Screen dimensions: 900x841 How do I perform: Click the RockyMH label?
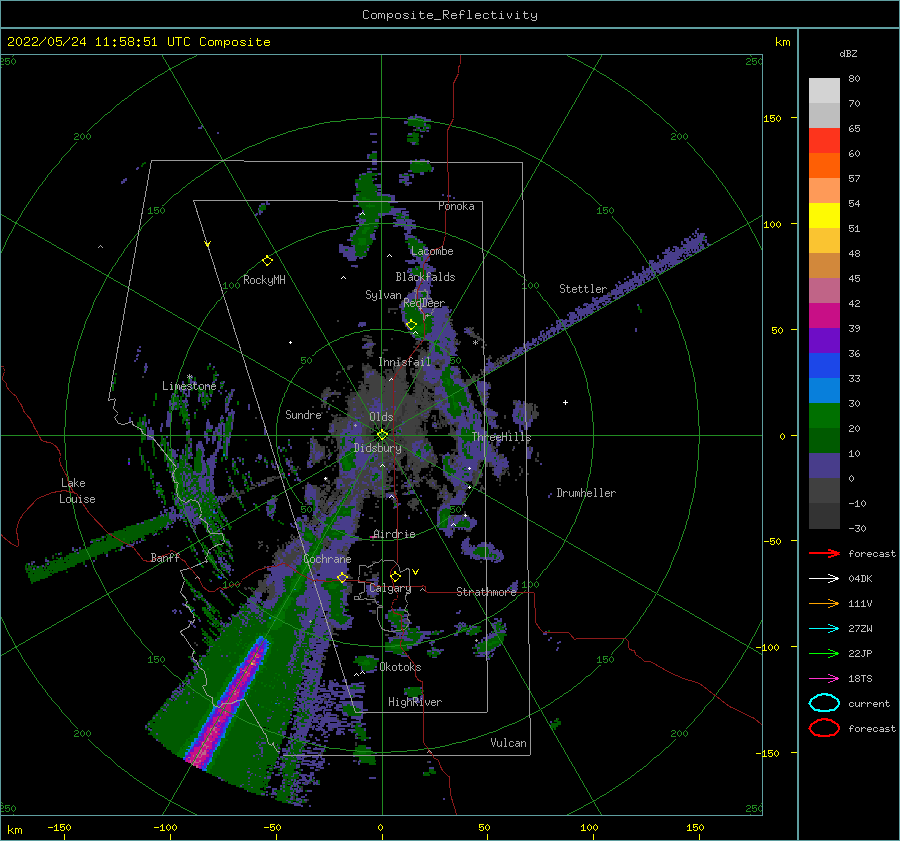tap(264, 280)
